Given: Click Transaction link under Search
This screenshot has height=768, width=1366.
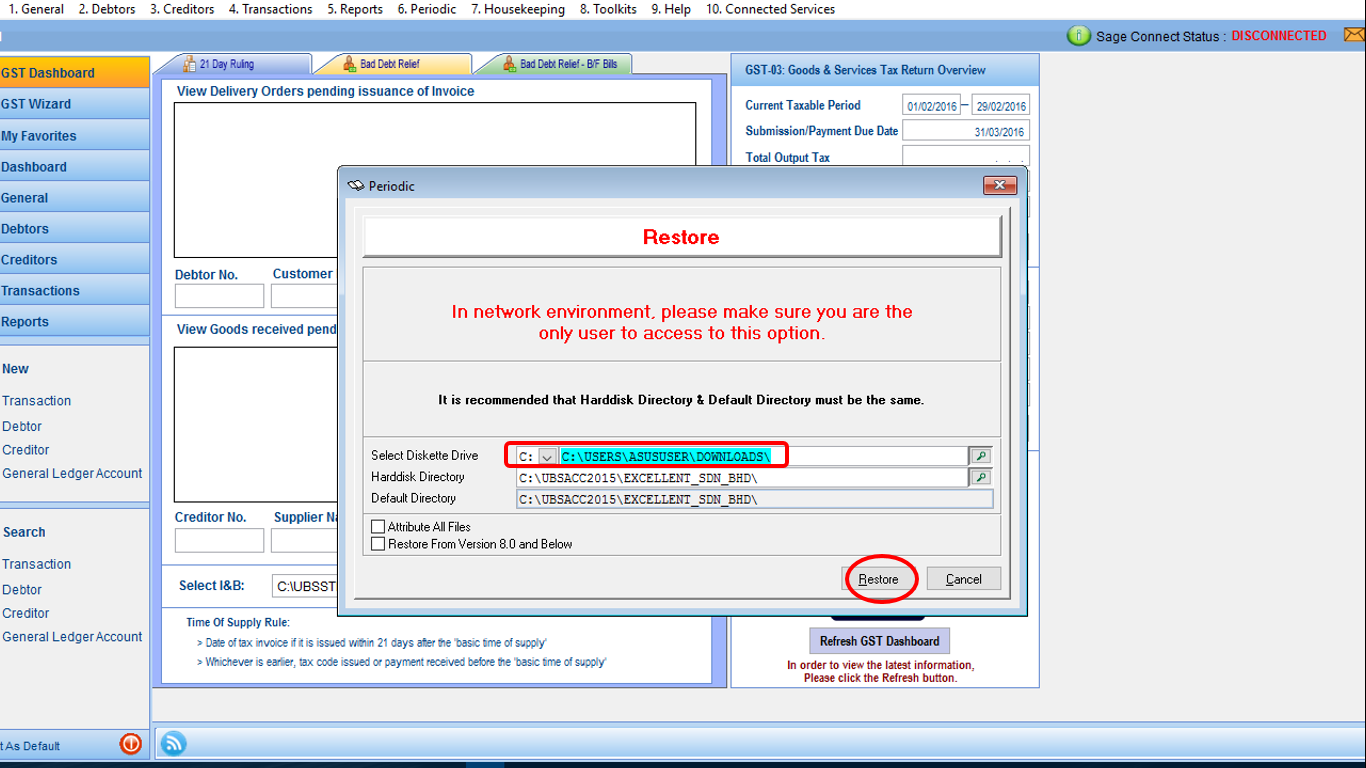Looking at the screenshot, I should [x=36, y=564].
